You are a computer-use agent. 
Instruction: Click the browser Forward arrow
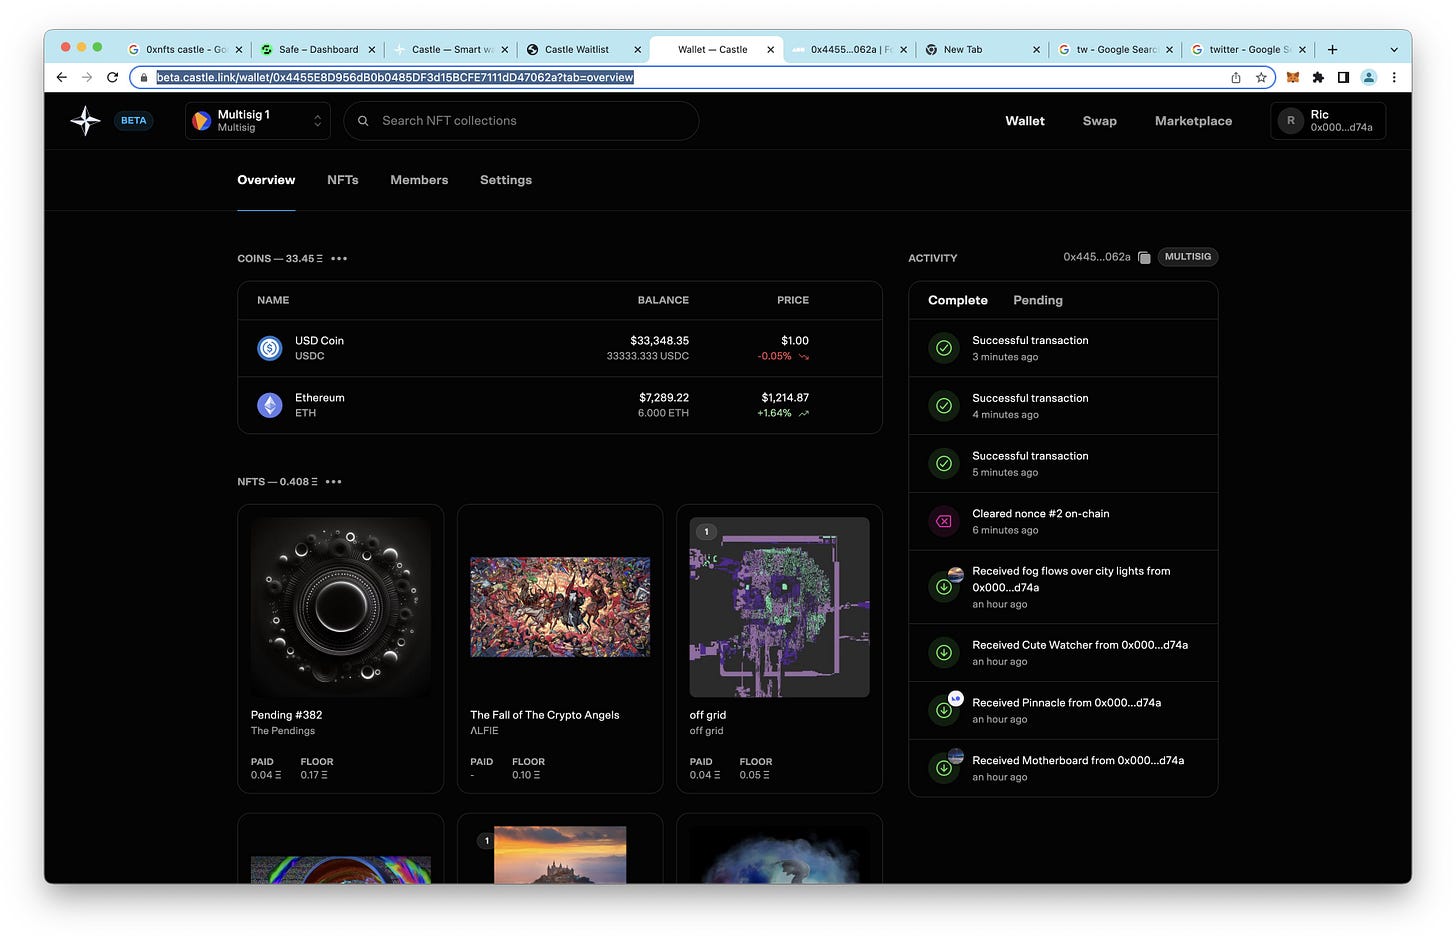(87, 77)
